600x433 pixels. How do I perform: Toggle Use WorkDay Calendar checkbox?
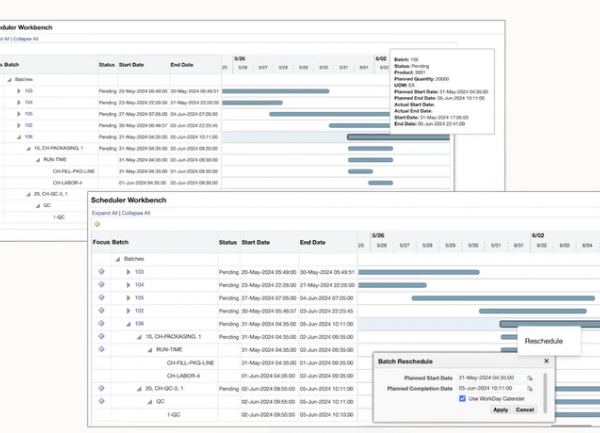click(462, 399)
